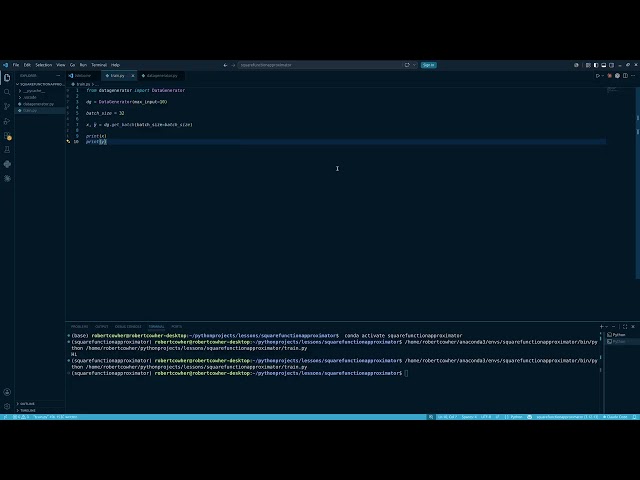Open the File menu
Image resolution: width=640 pixels, height=480 pixels.
tap(16, 65)
